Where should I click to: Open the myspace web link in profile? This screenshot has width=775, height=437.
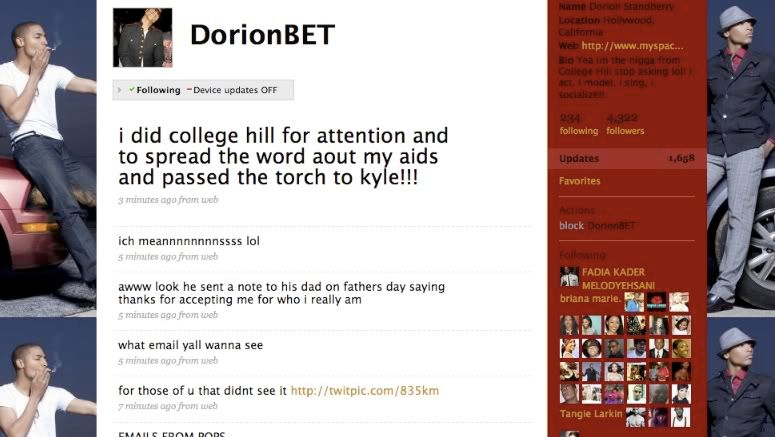point(632,46)
